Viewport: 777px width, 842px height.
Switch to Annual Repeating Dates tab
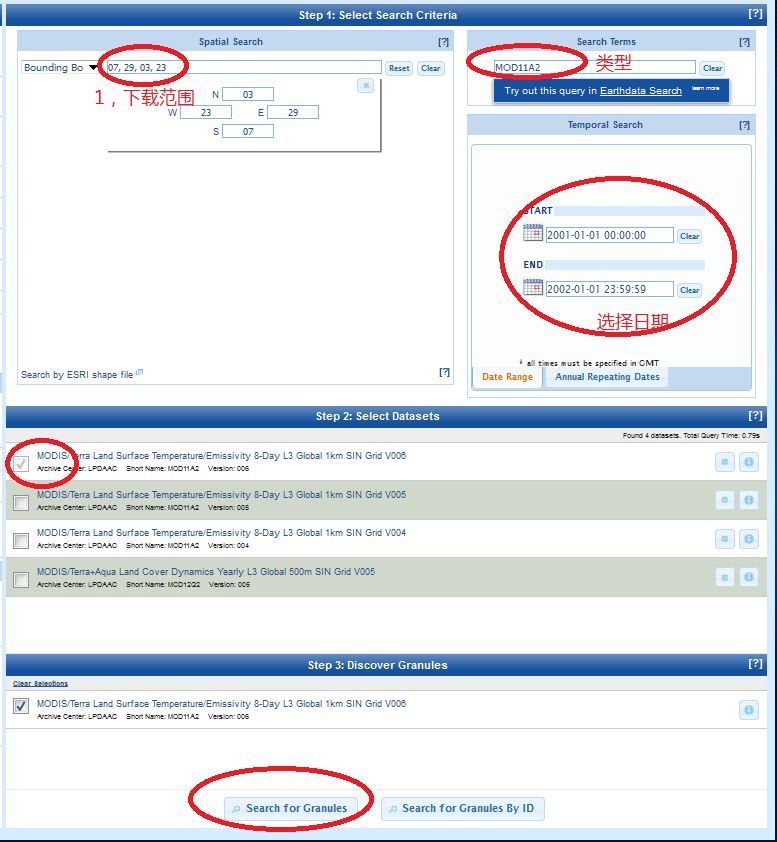click(x=607, y=377)
